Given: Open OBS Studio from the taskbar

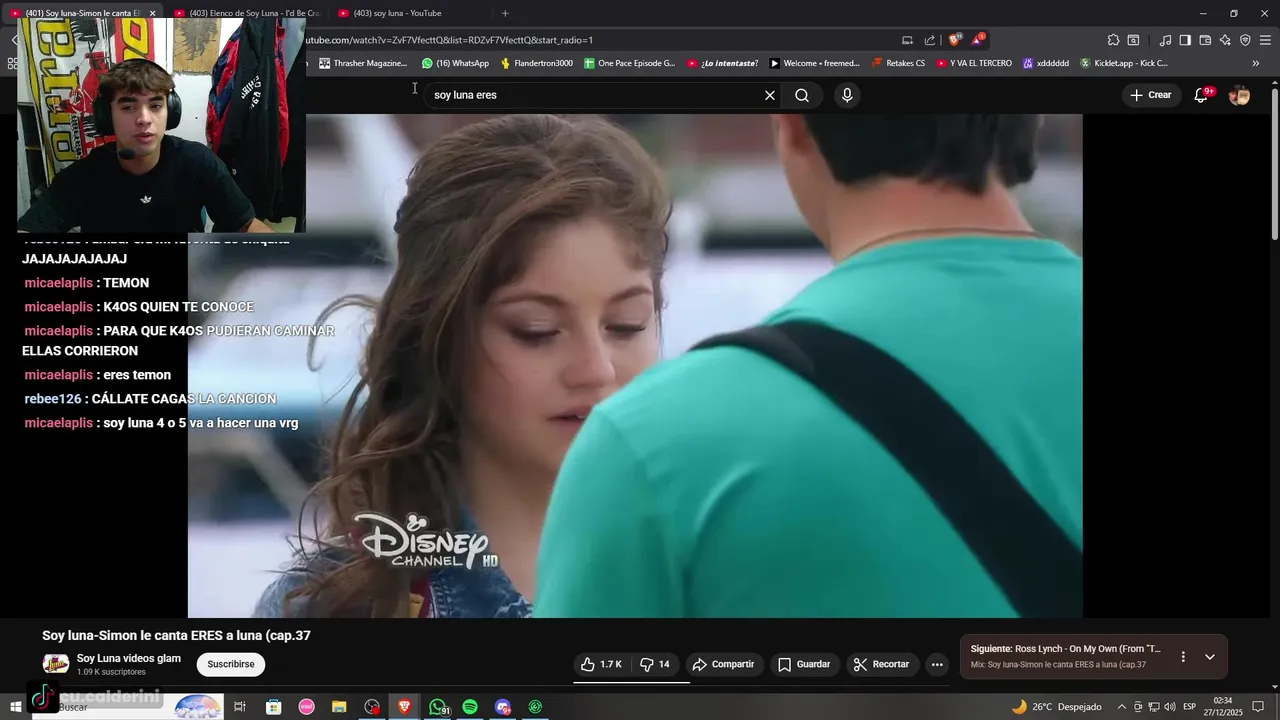Looking at the screenshot, I should [372, 707].
